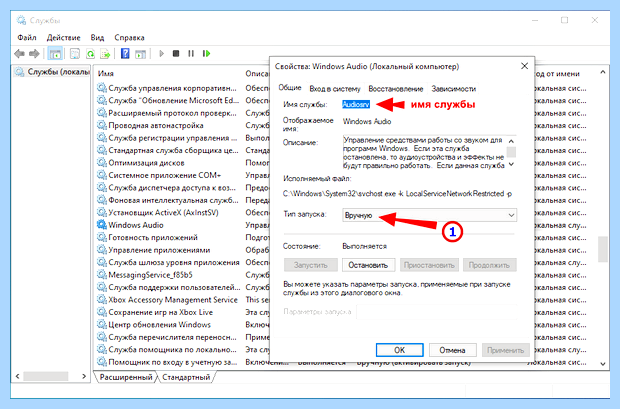Screen dimensions: 620x409
Task: Click the highlighted Audiosrv service name field
Action: click(x=356, y=104)
